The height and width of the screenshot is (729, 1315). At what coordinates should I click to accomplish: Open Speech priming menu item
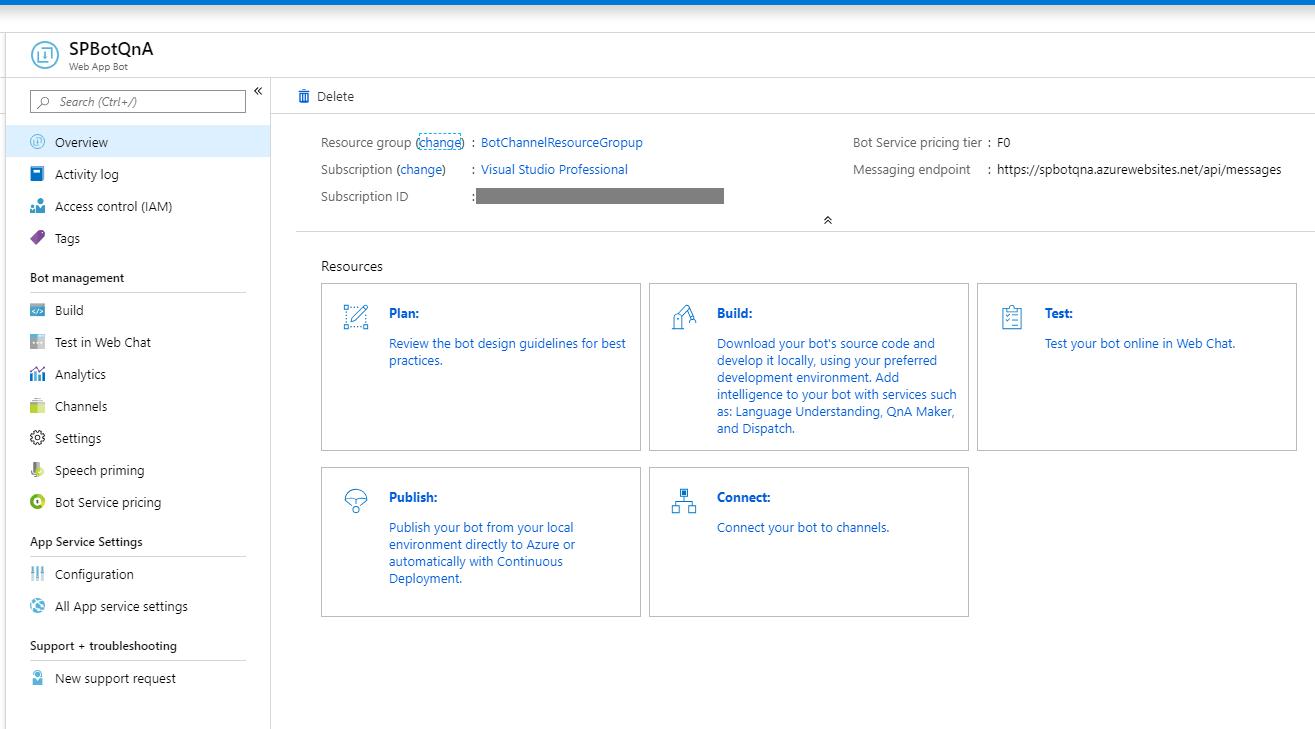coord(137,470)
